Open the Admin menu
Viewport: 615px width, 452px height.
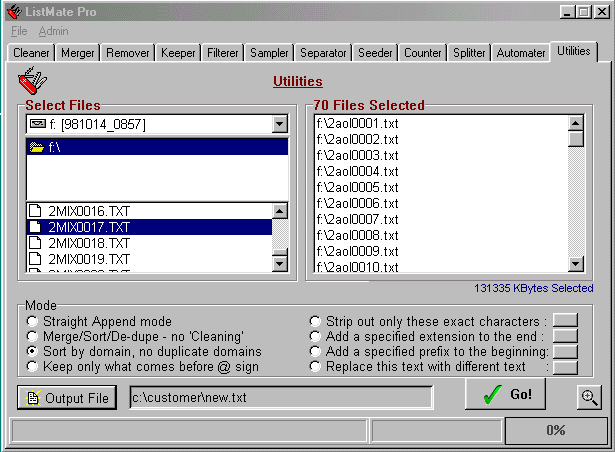[x=53, y=31]
